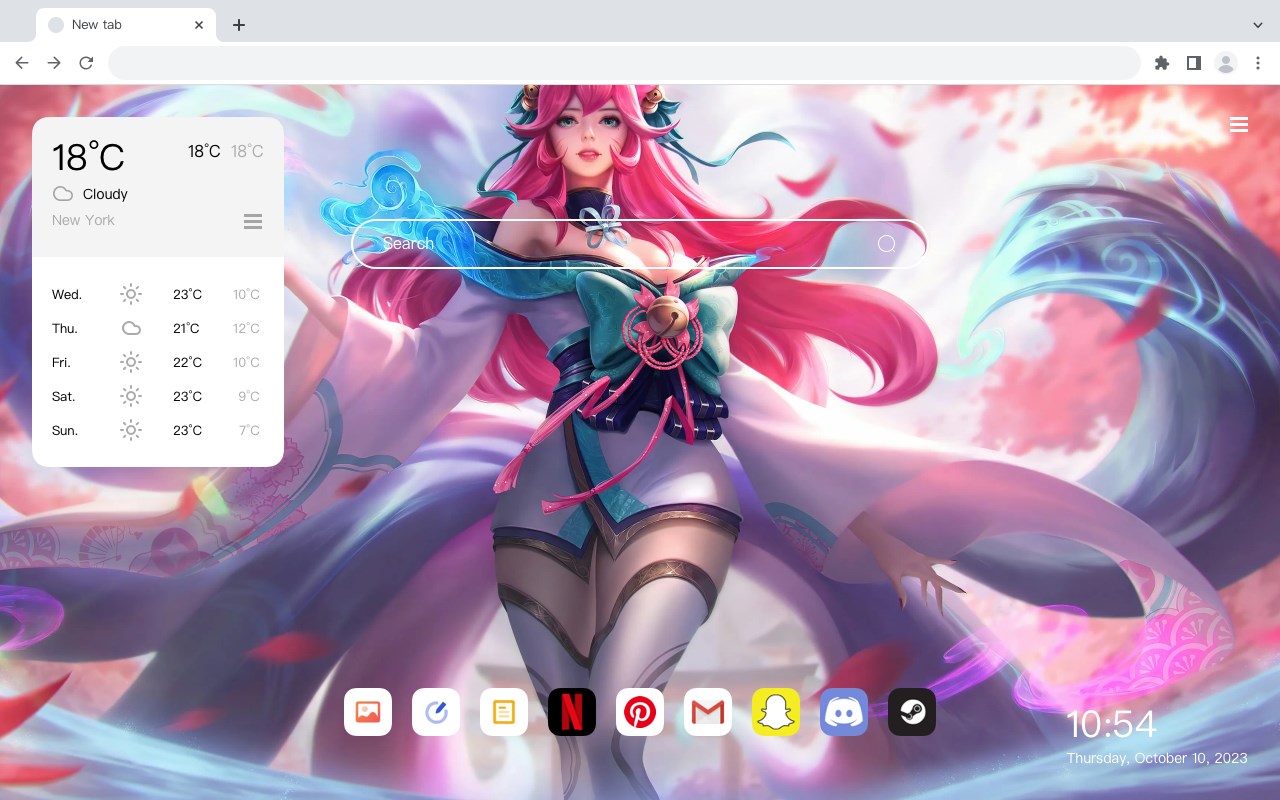Open the yellow notes shortcut icon

click(x=504, y=712)
